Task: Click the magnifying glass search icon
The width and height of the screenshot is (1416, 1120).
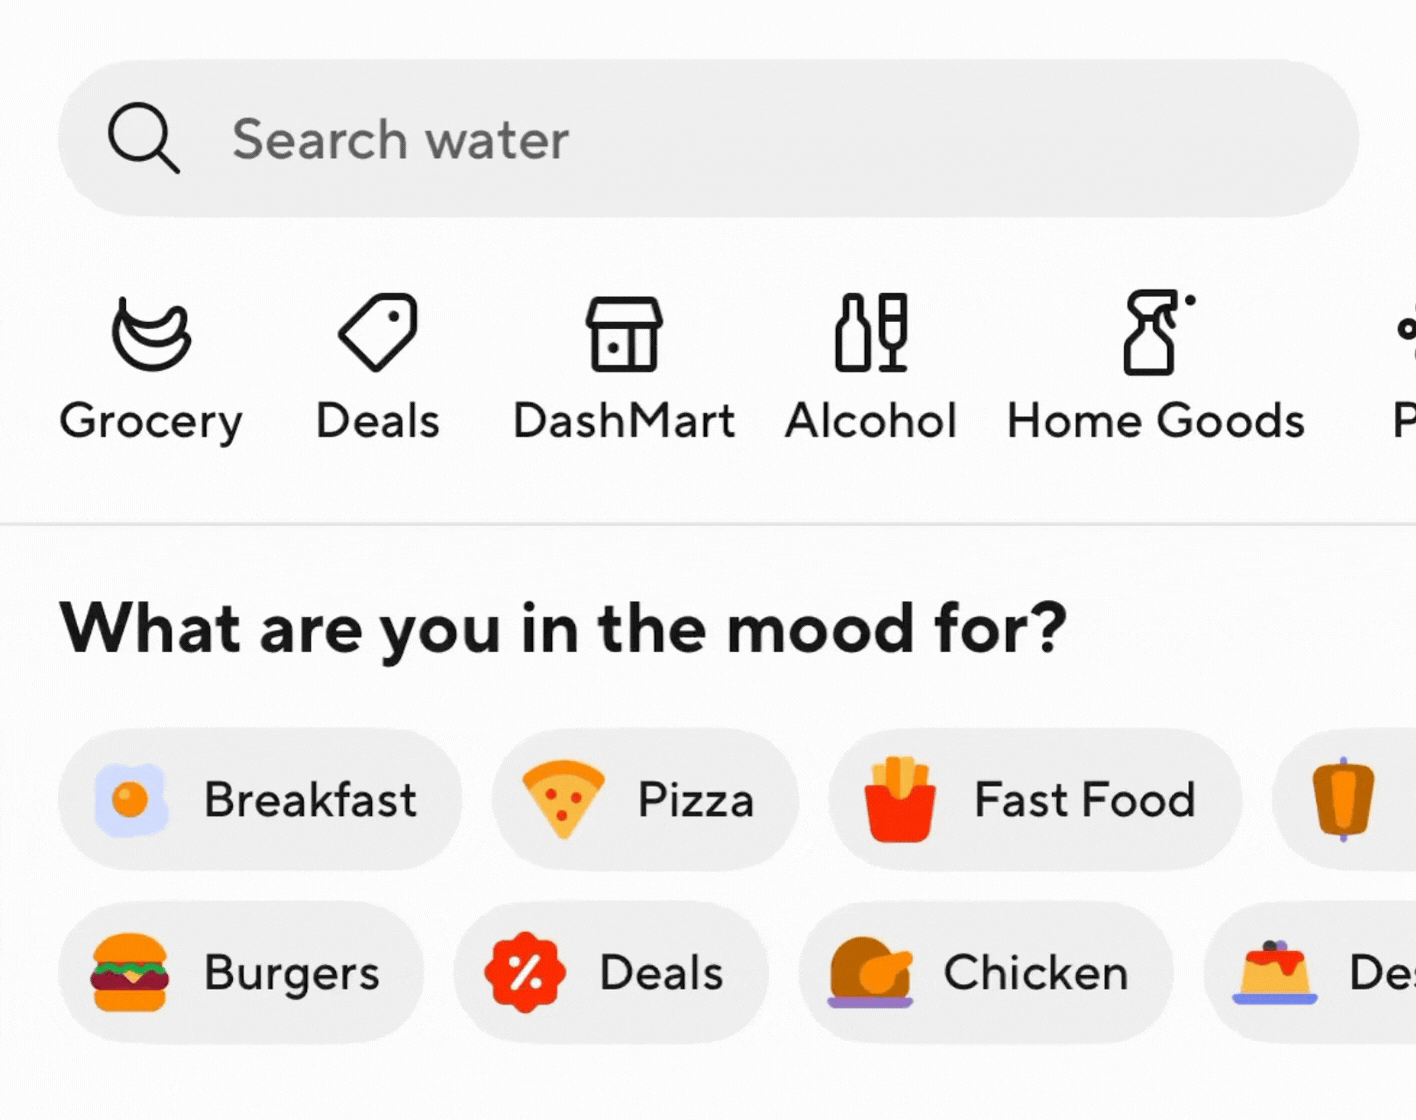Action: 144,139
